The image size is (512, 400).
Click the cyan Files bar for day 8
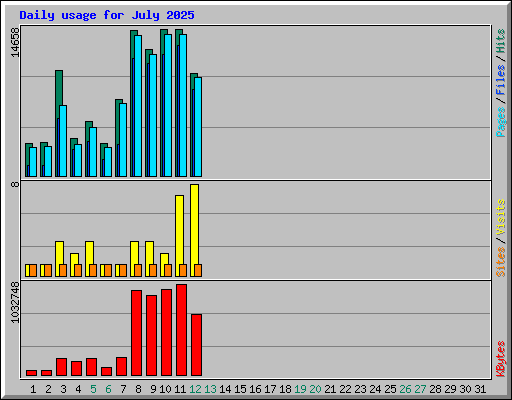point(138,106)
